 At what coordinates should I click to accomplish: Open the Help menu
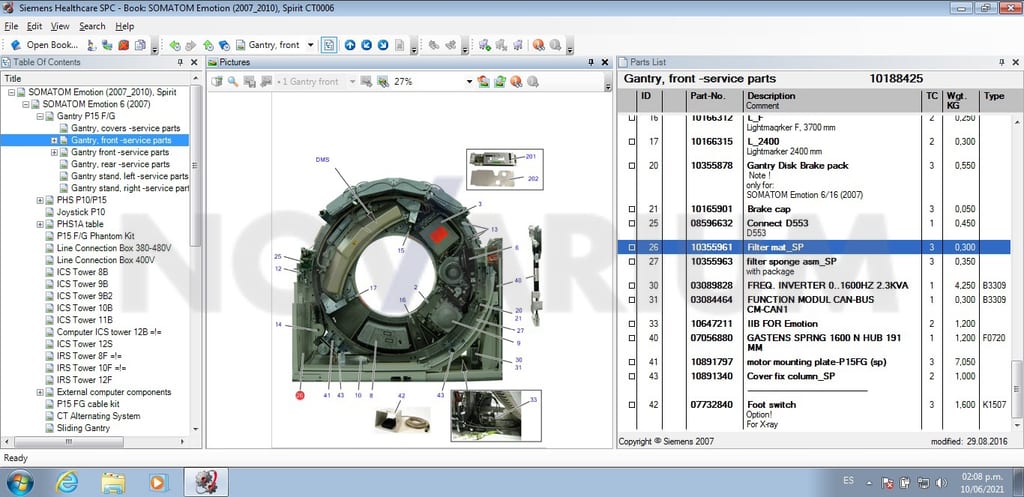(x=125, y=26)
